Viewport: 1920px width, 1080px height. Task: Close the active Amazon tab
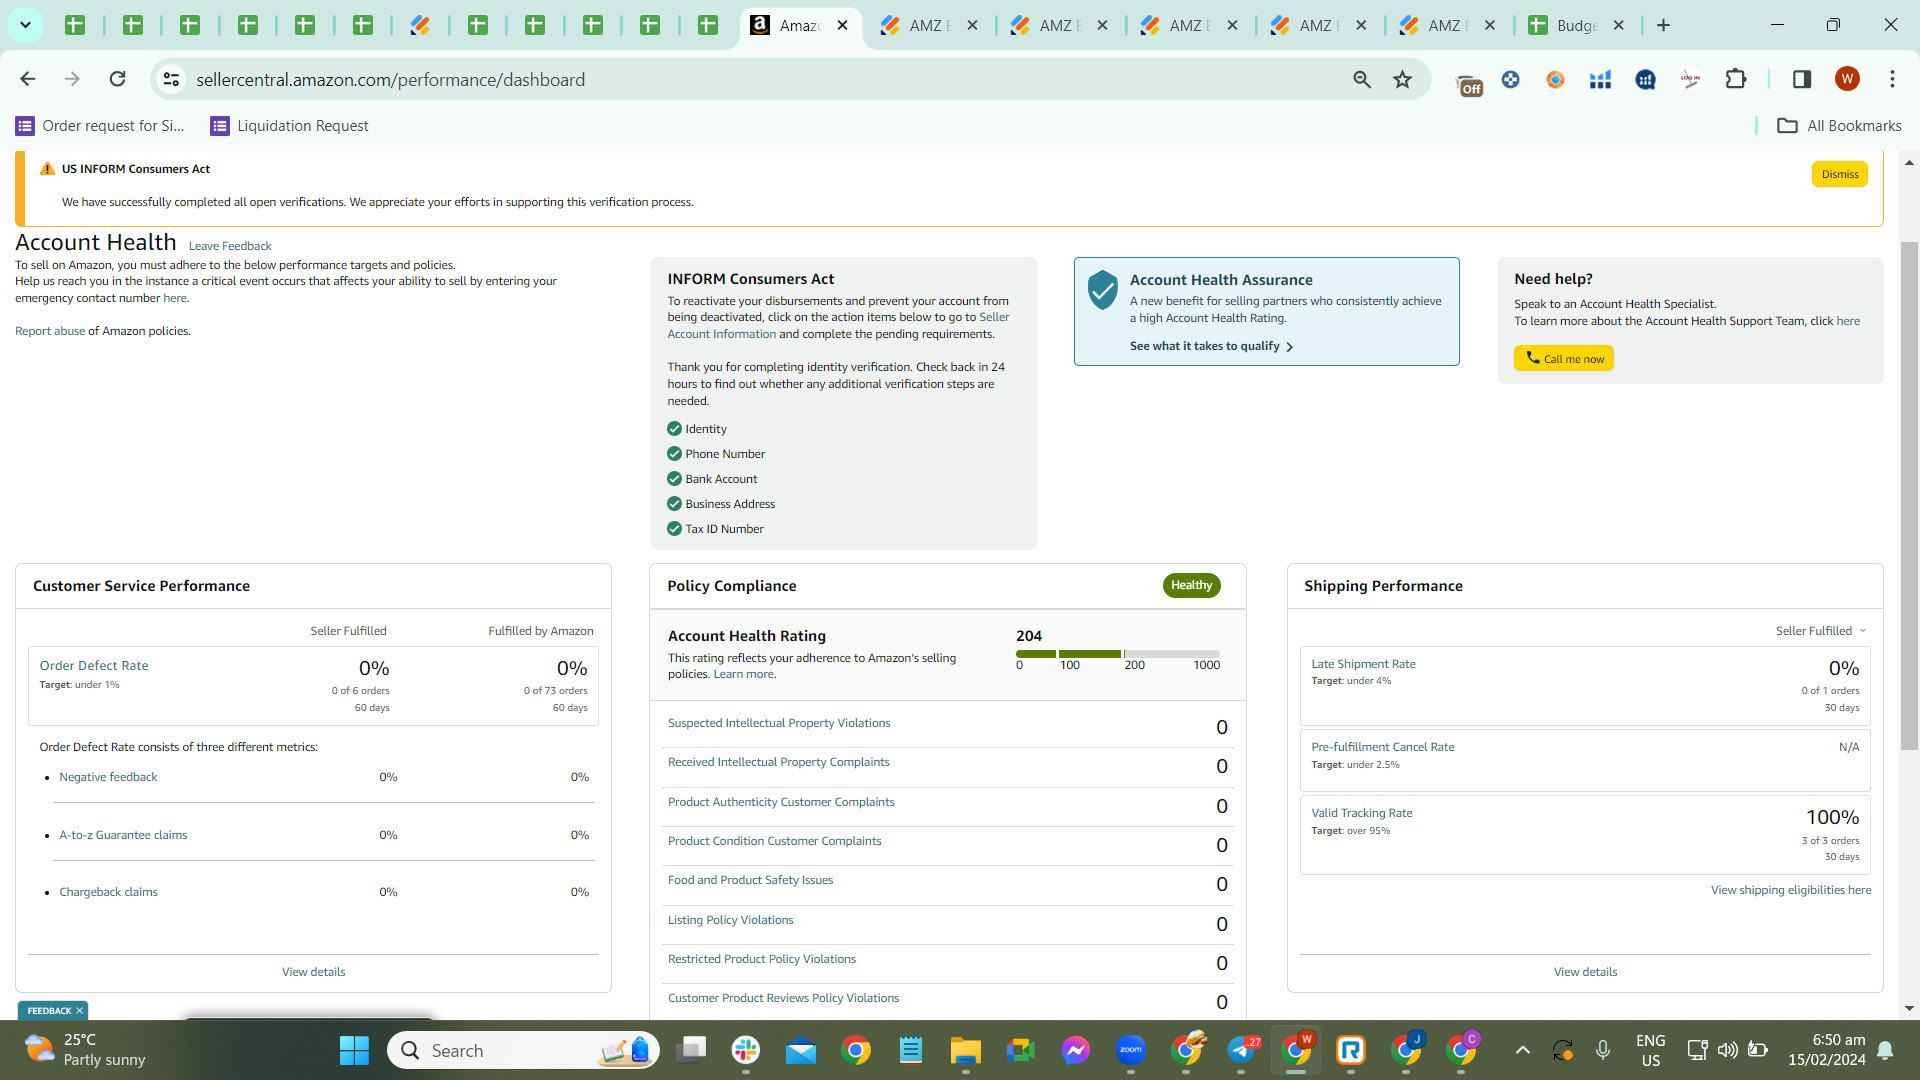click(x=842, y=25)
